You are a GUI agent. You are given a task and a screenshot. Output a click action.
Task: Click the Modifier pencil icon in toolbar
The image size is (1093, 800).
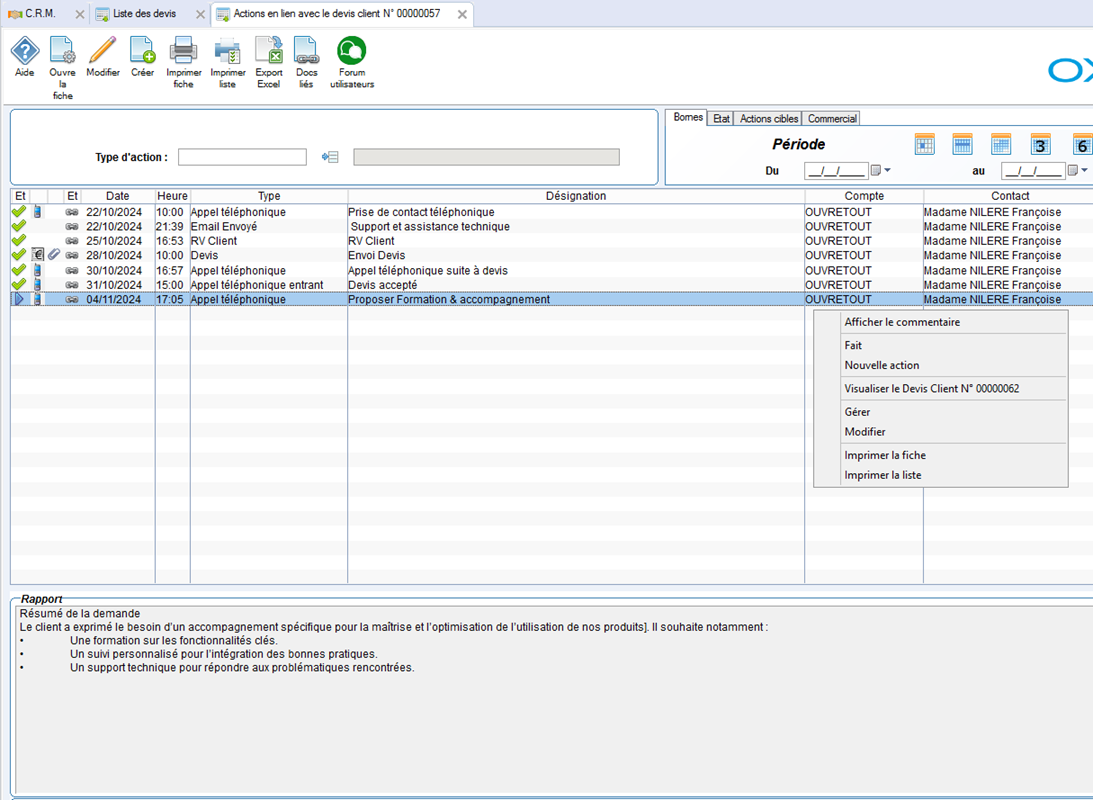(x=102, y=51)
